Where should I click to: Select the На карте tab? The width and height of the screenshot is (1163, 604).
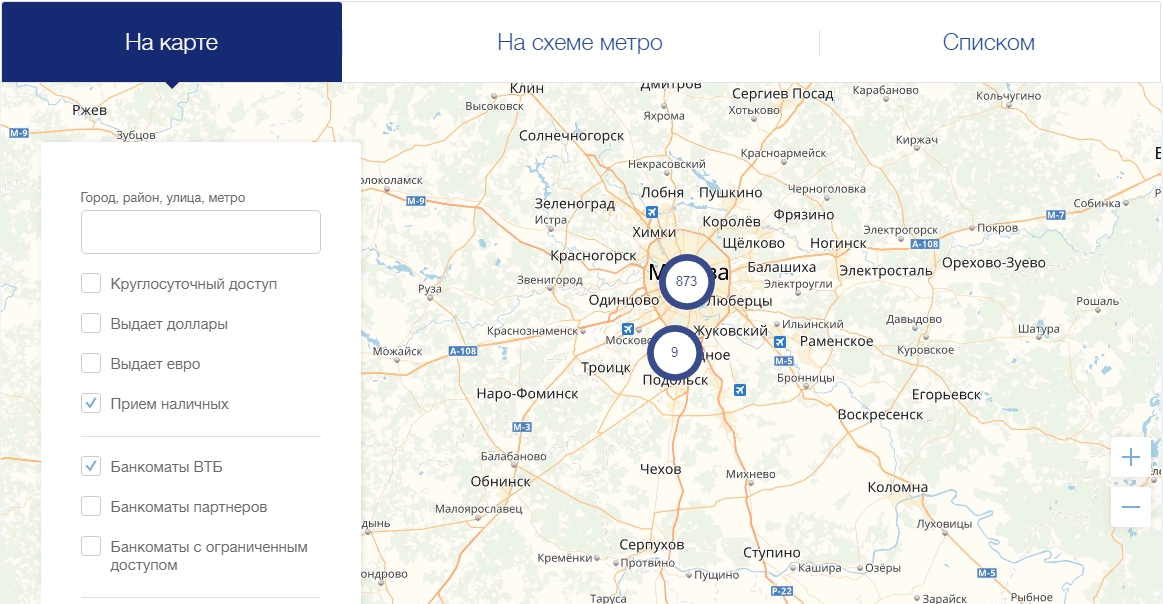pyautogui.click(x=171, y=42)
